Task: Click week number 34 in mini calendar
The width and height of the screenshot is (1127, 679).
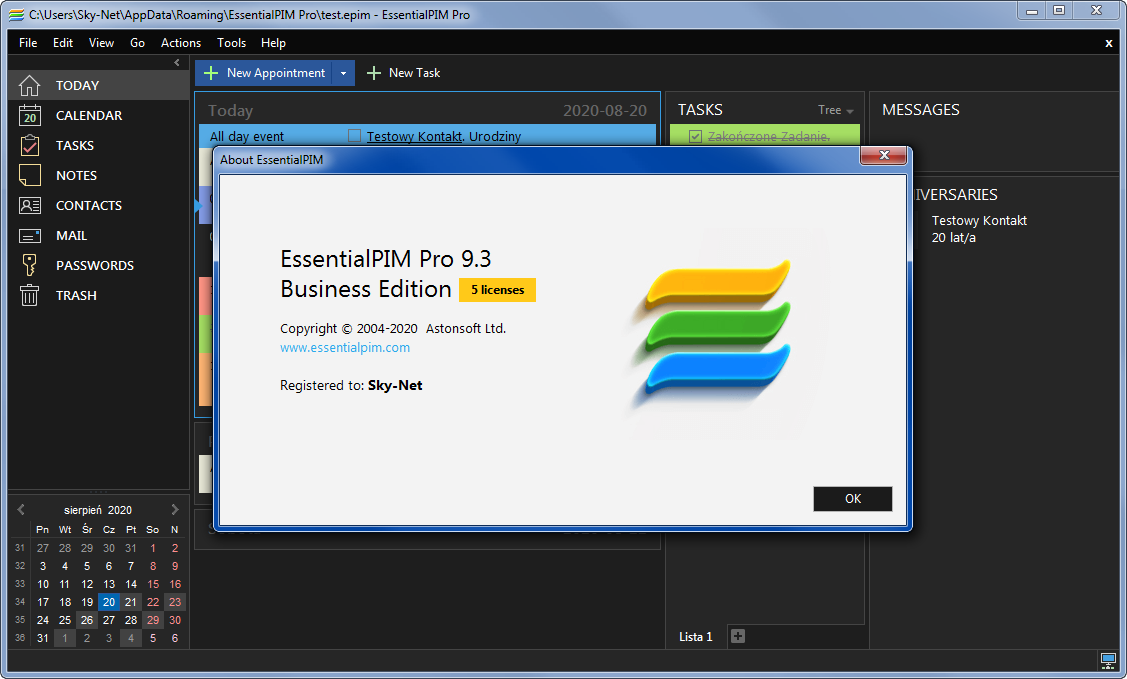Action: (x=20, y=602)
